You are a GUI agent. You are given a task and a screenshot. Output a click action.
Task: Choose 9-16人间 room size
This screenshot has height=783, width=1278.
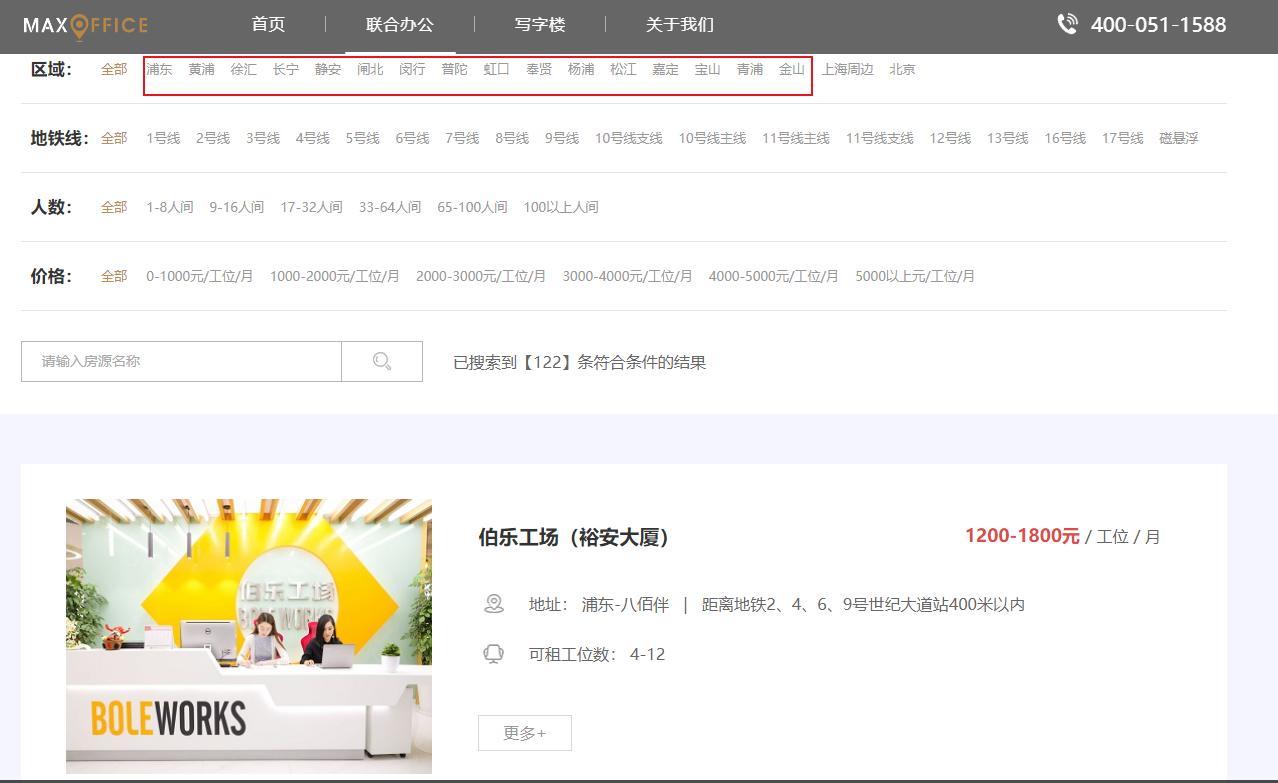coord(237,207)
